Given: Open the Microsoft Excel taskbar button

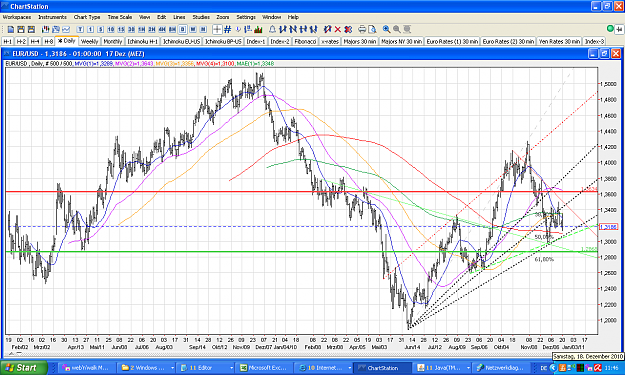Looking at the screenshot, I should tap(263, 368).
